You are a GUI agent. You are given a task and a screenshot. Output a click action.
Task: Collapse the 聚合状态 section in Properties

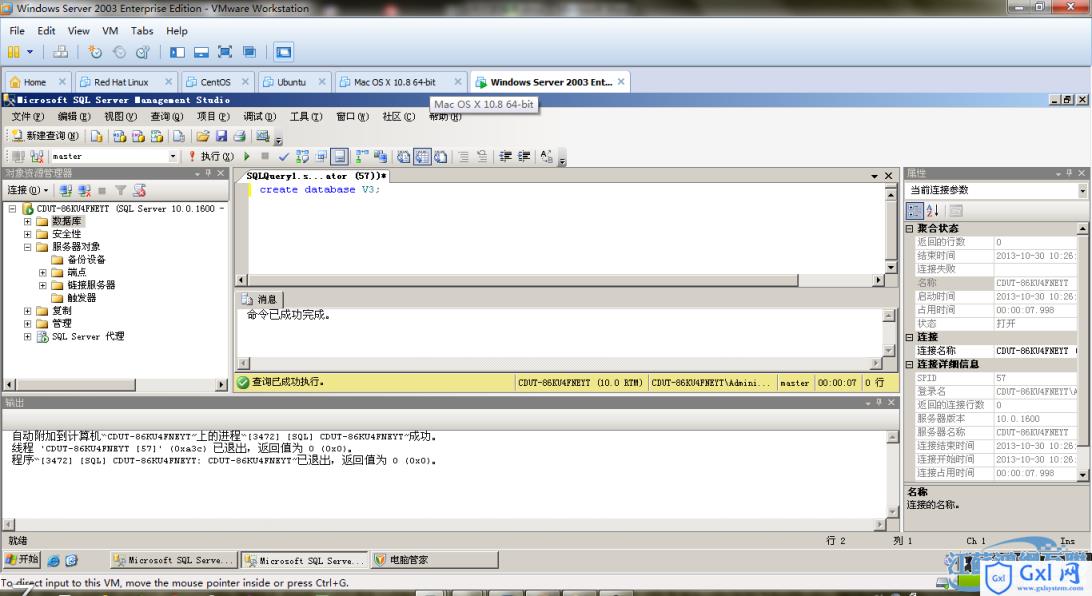pos(910,228)
